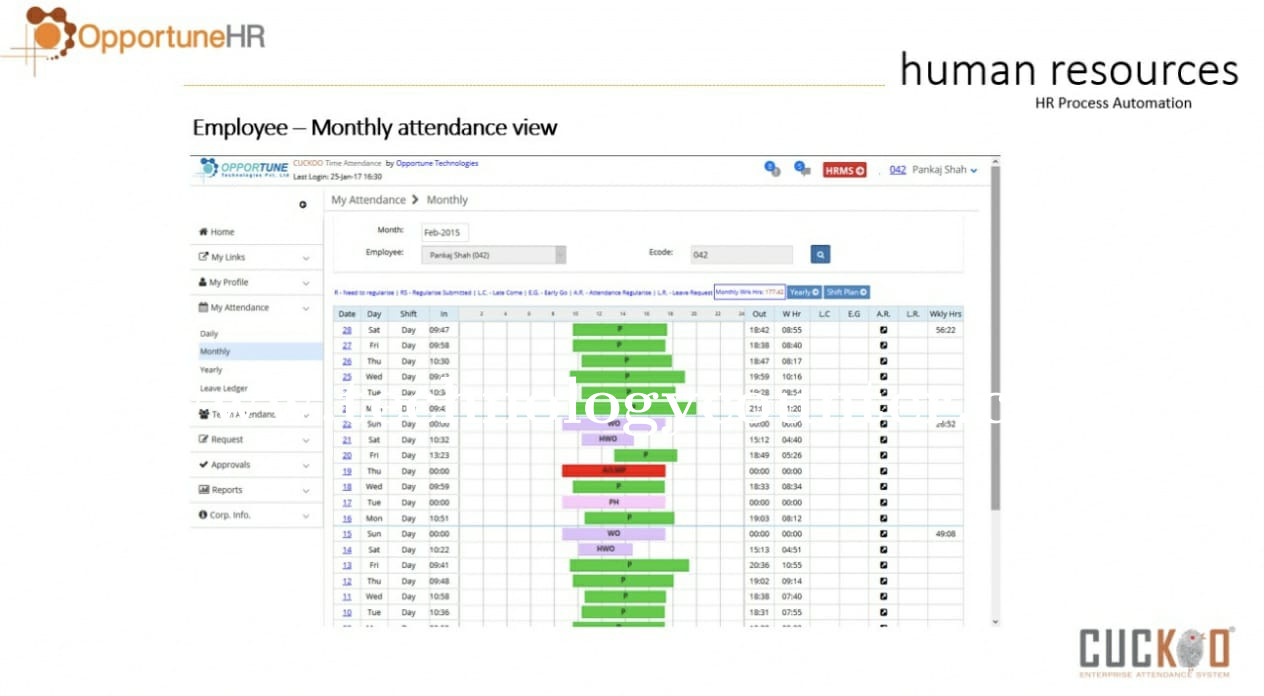Click the red absent bar on the 19th
Viewport: 1264px width, 696px height.
[x=613, y=471]
